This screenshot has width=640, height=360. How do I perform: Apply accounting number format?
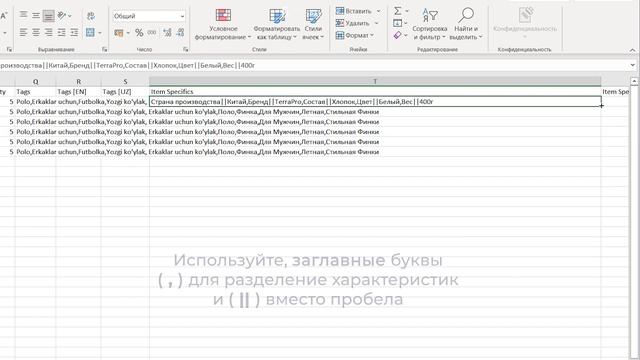pos(118,33)
